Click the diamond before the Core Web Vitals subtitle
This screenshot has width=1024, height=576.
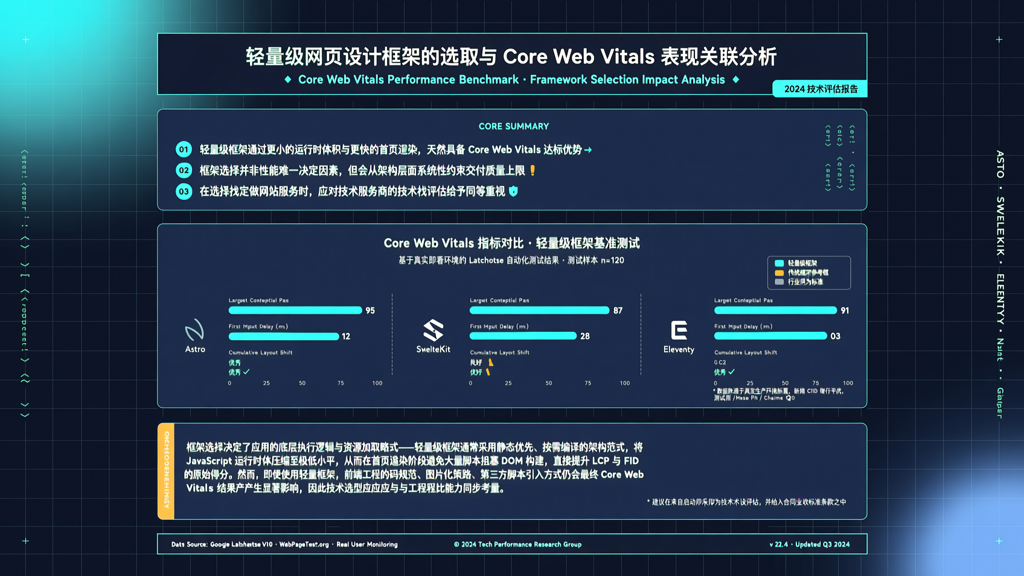(288, 80)
